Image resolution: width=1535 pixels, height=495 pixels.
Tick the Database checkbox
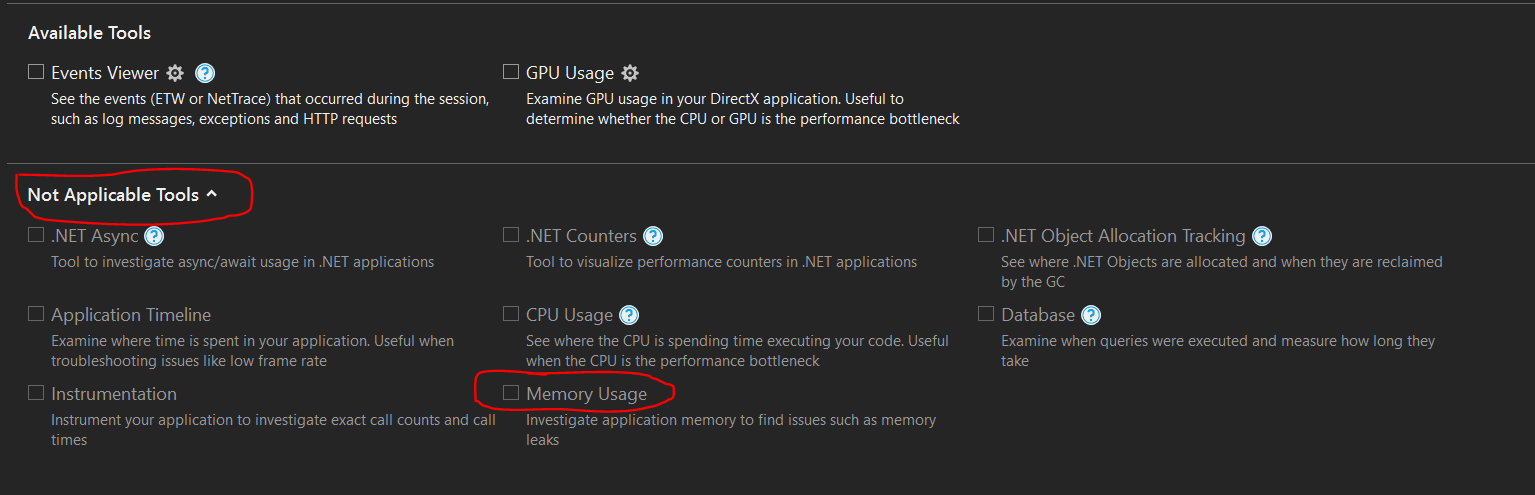click(986, 314)
